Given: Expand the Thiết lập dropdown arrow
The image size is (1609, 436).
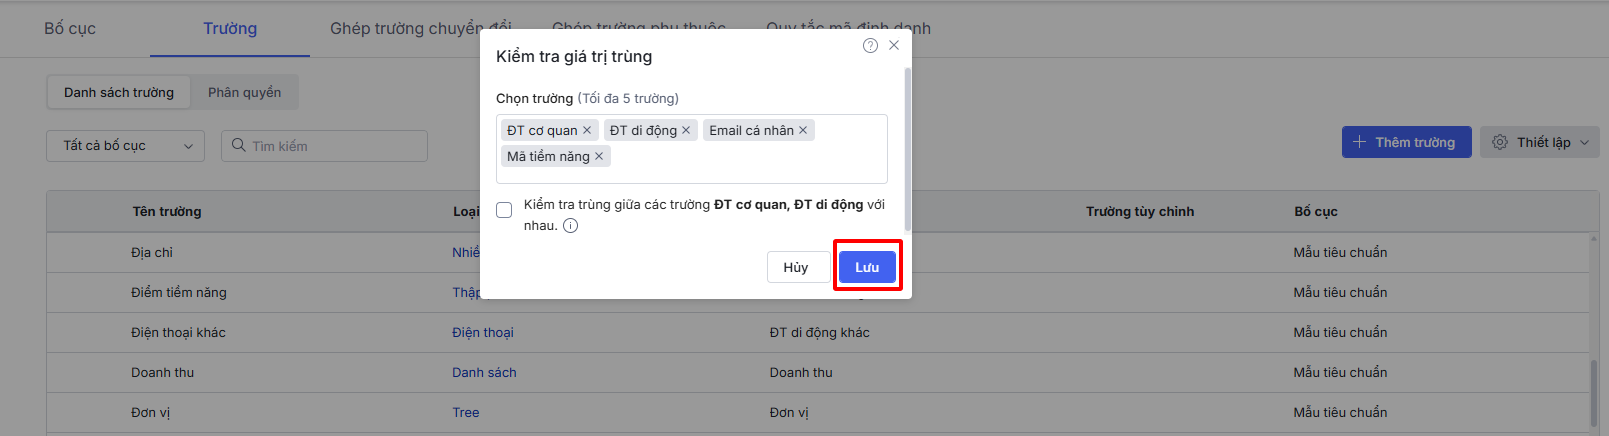Looking at the screenshot, I should (x=1584, y=142).
